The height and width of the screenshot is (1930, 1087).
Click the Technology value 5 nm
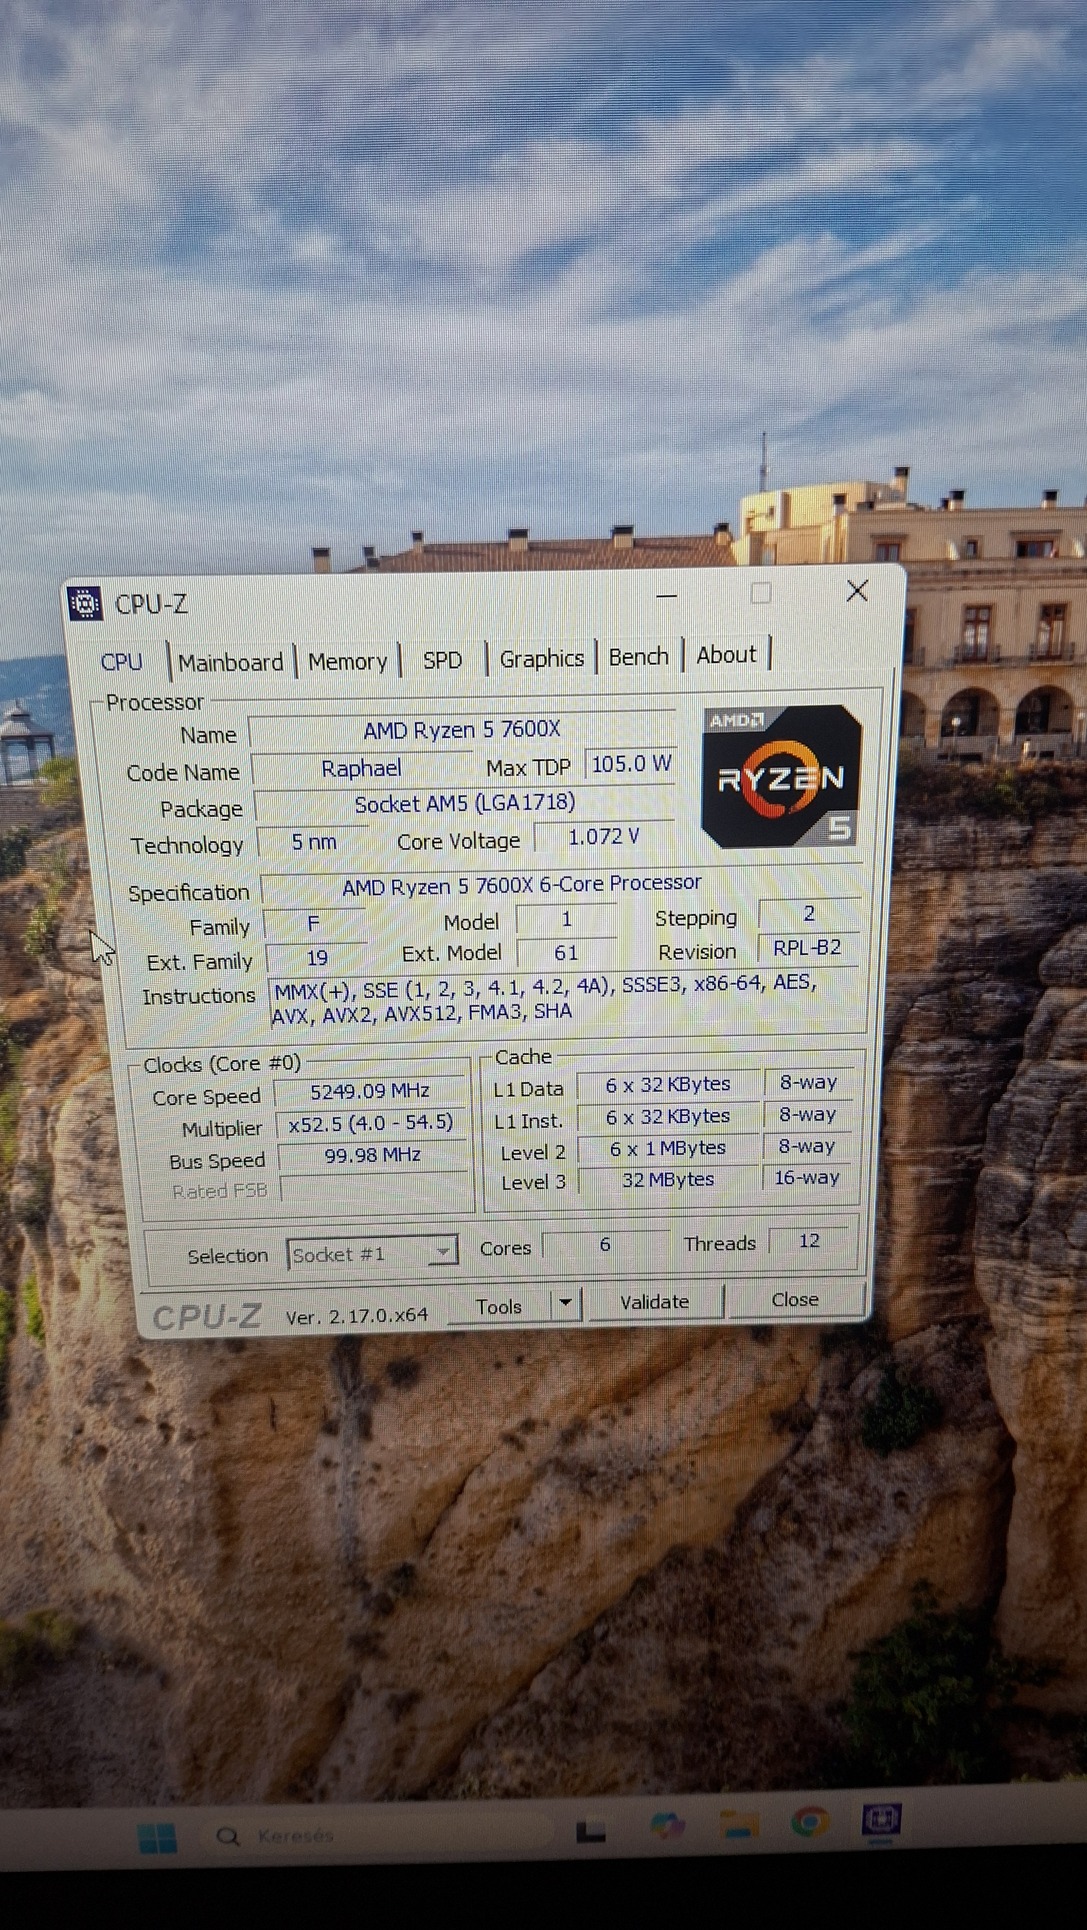pyautogui.click(x=314, y=842)
